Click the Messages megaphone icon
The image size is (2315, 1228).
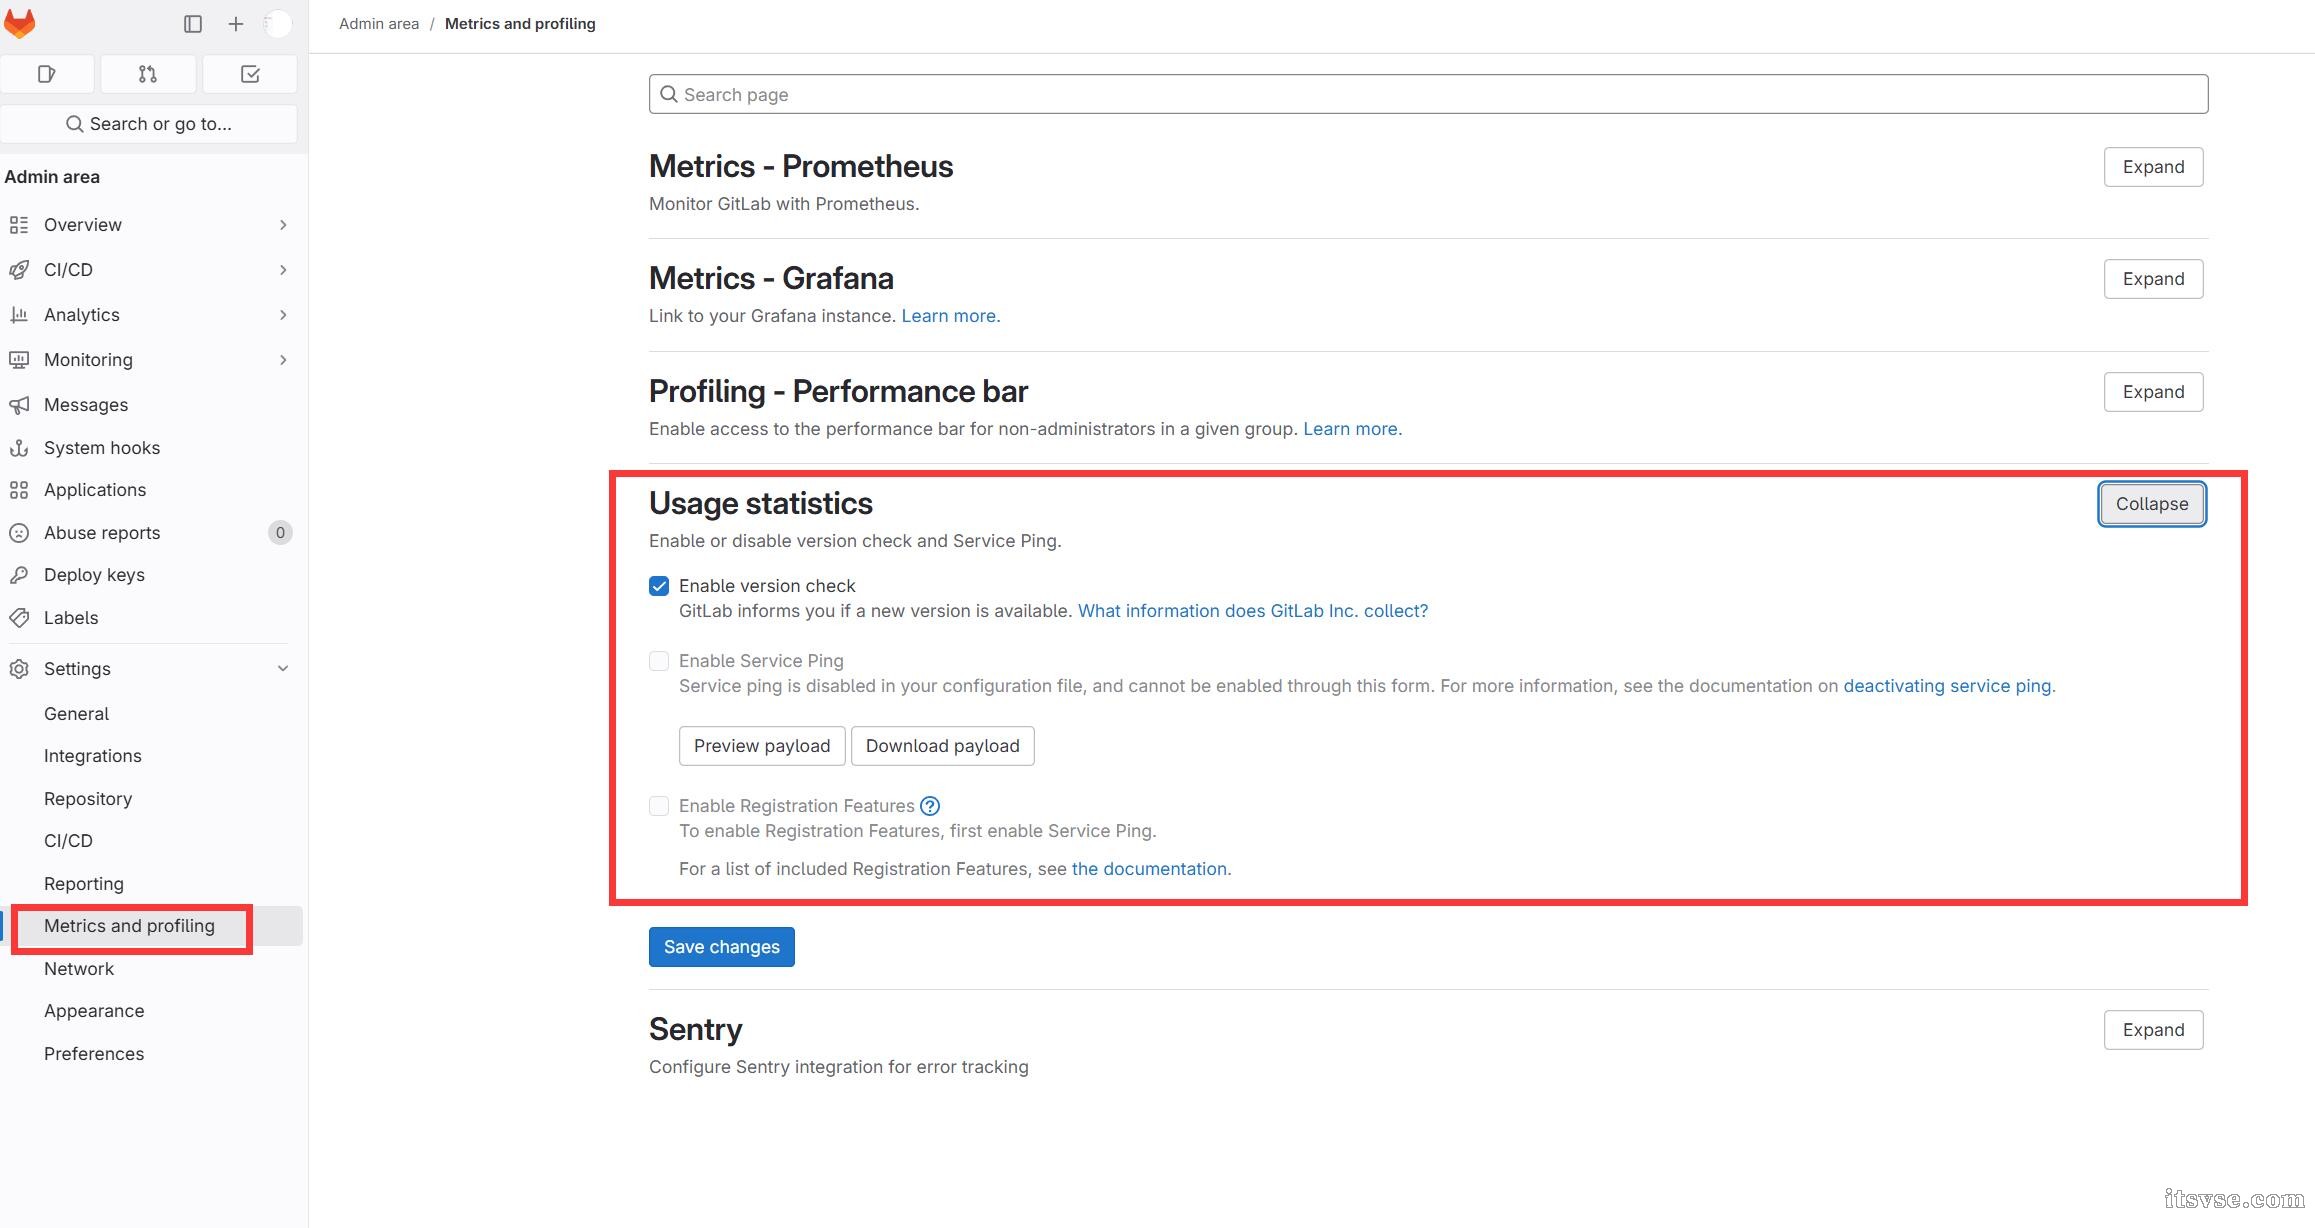click(19, 405)
